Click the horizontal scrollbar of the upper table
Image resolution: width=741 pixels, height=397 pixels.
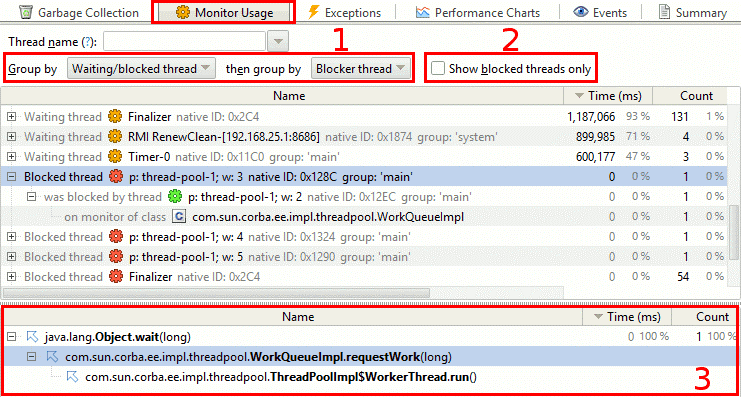[x=215, y=293]
